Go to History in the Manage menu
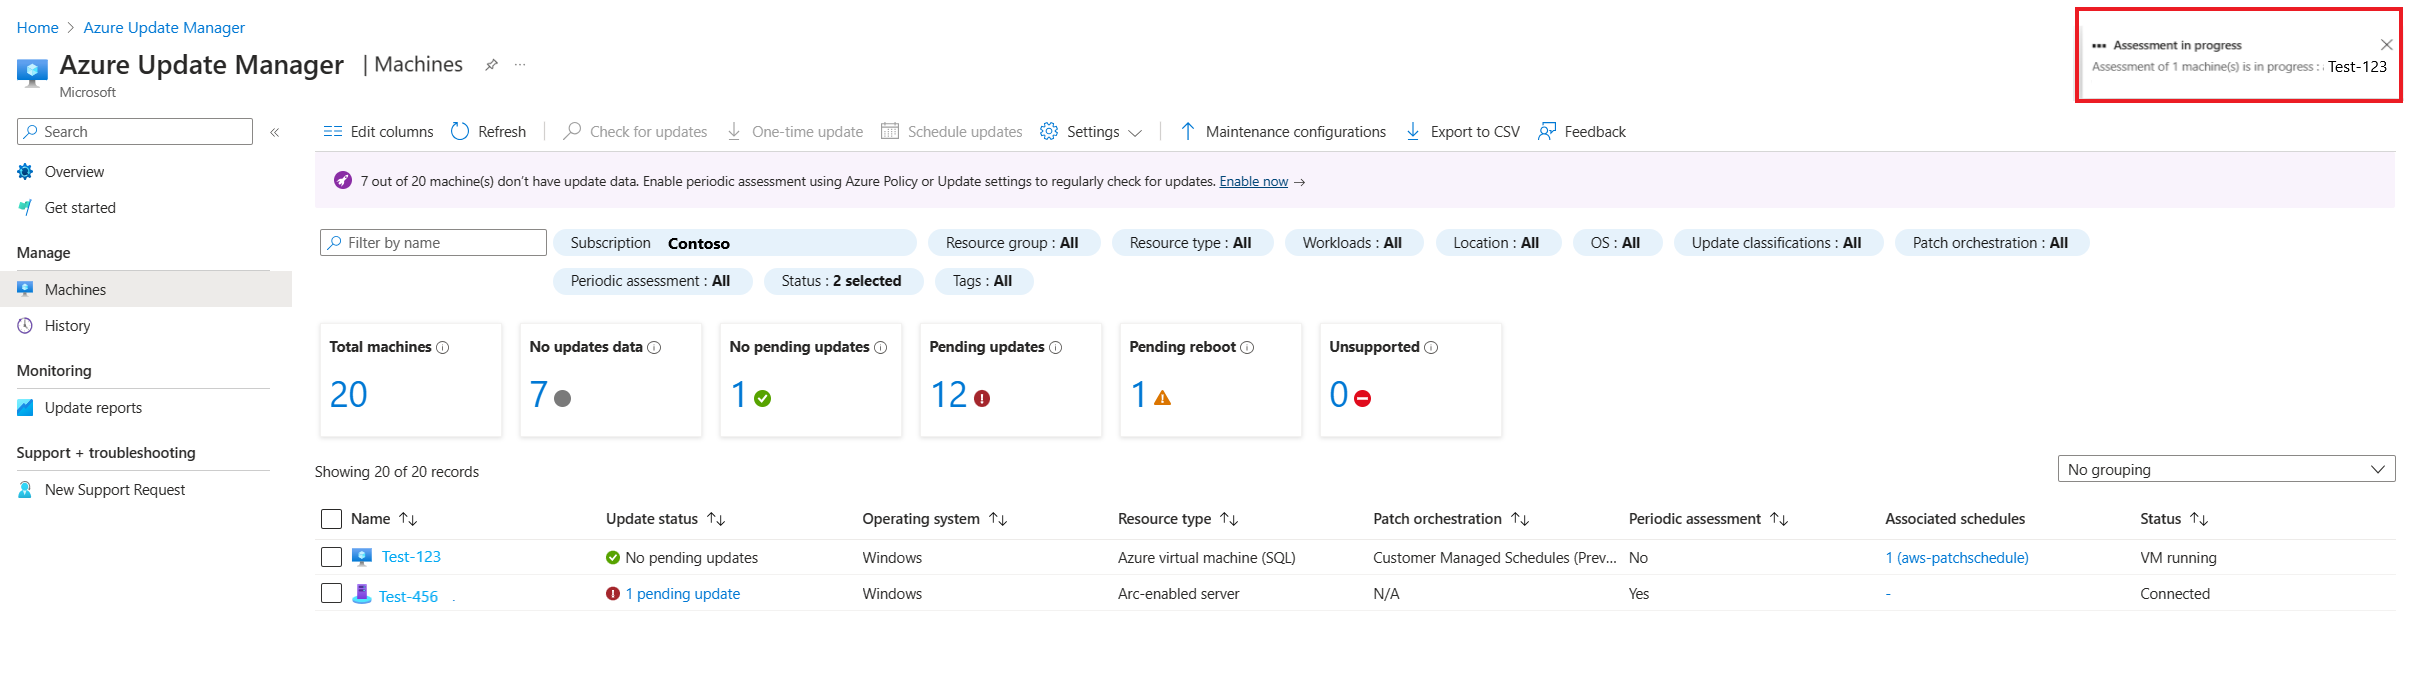This screenshot has height=673, width=2410. click(x=67, y=326)
